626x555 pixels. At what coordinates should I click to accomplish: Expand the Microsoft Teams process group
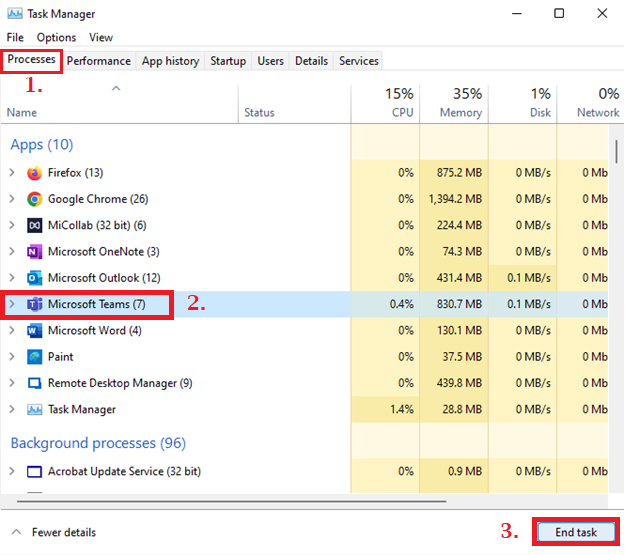point(12,304)
